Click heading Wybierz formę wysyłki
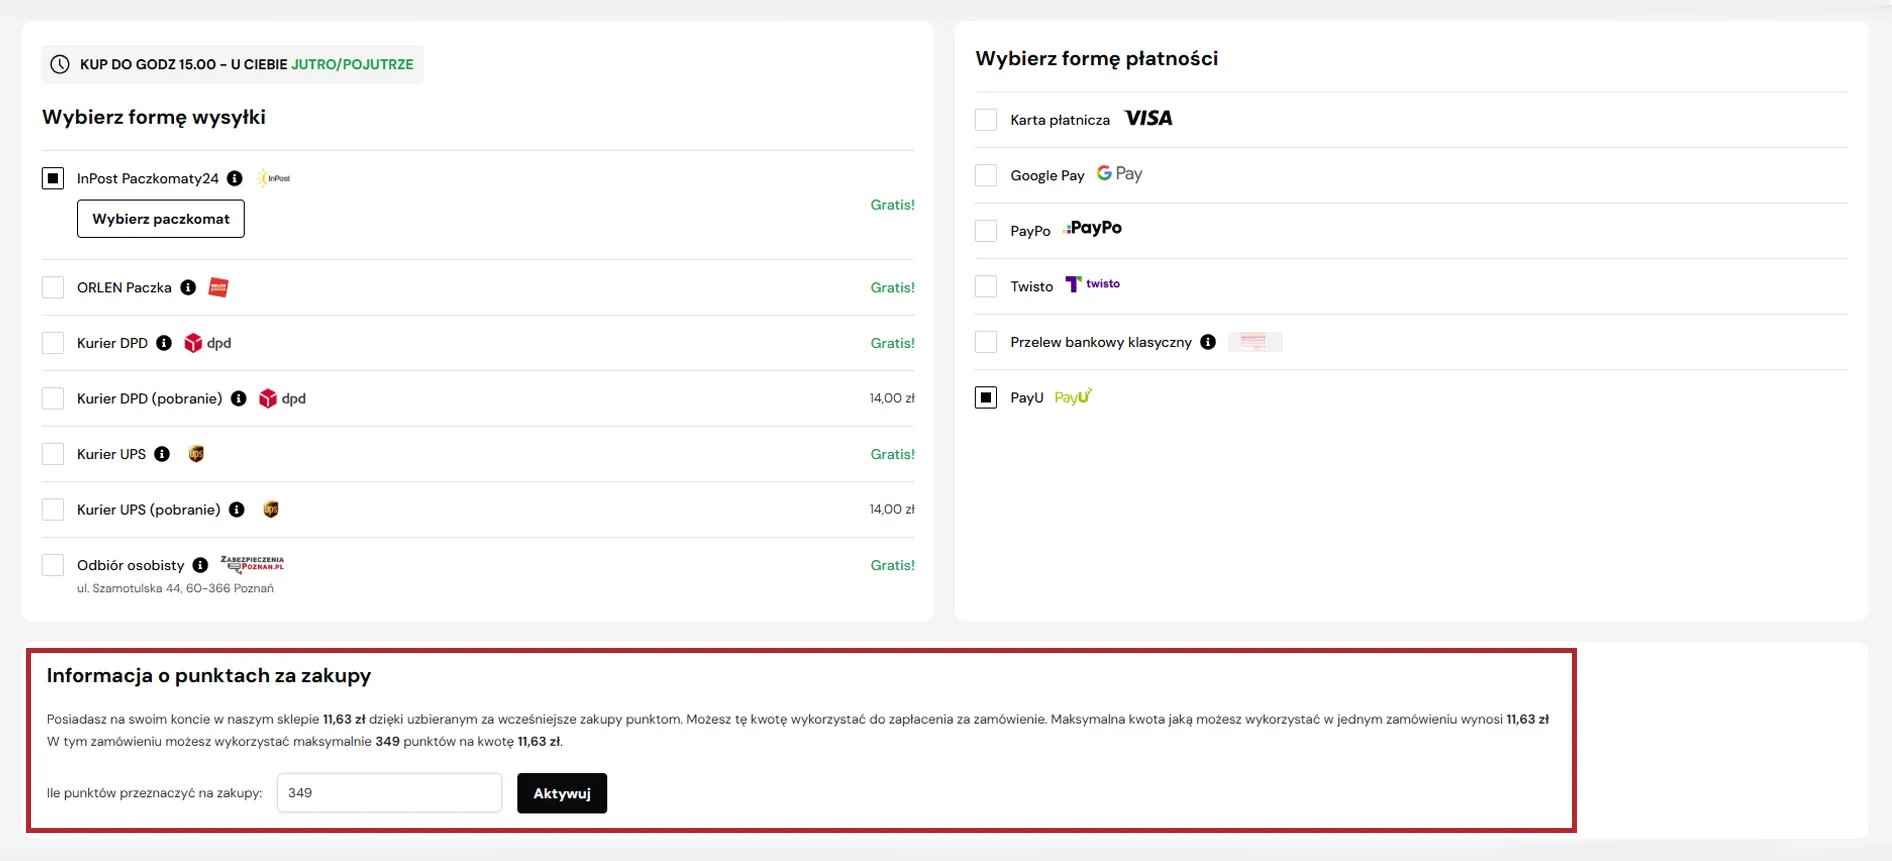This screenshot has width=1892, height=861. (x=154, y=117)
